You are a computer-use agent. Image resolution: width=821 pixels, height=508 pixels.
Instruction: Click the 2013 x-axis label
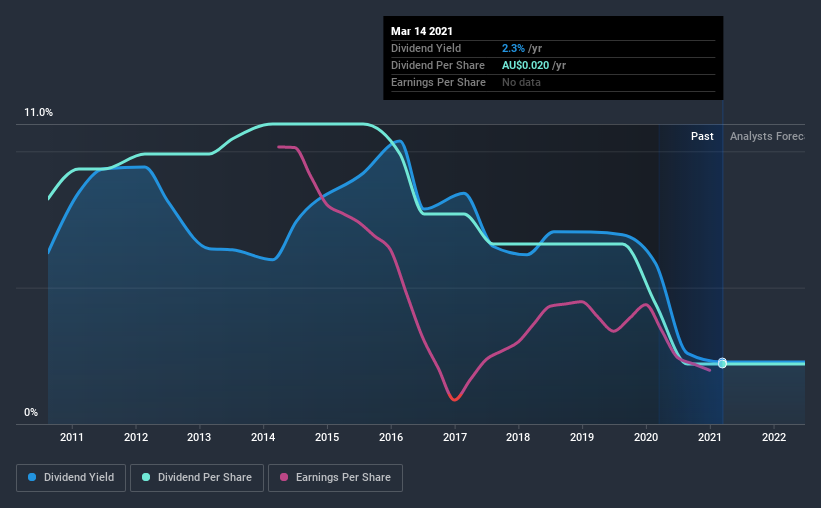tap(199, 437)
